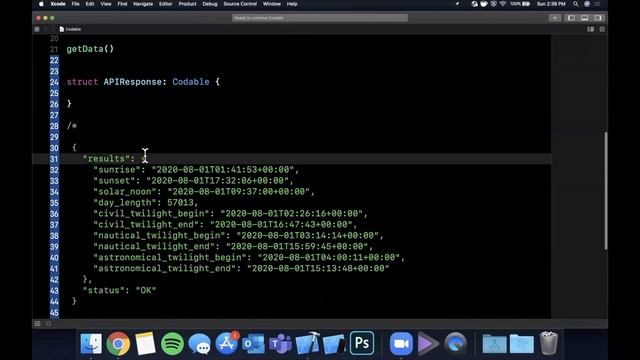
Task: Open the File menu
Action: click(76, 4)
